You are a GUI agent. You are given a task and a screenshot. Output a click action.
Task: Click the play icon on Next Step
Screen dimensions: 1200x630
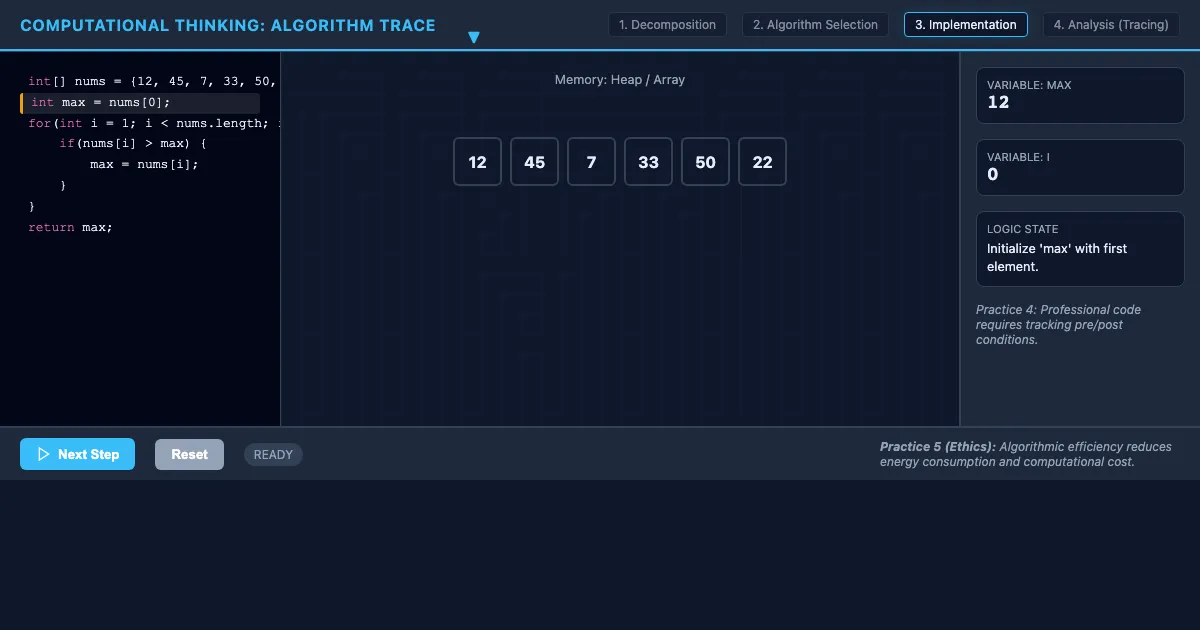43,454
